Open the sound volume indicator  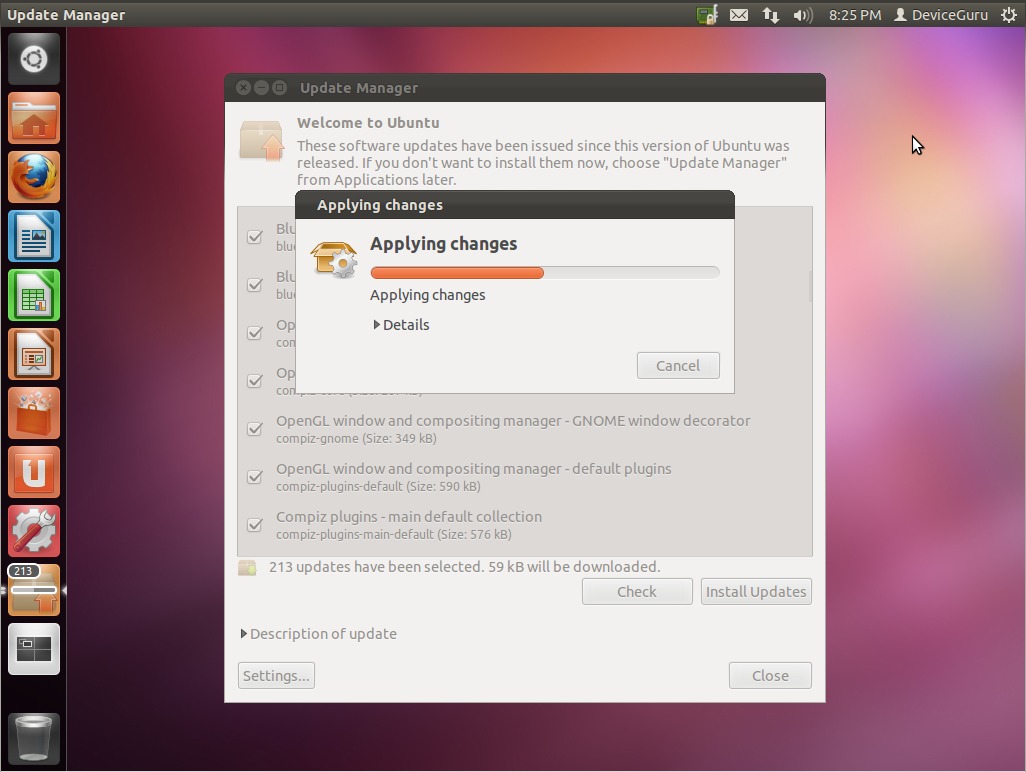[803, 14]
